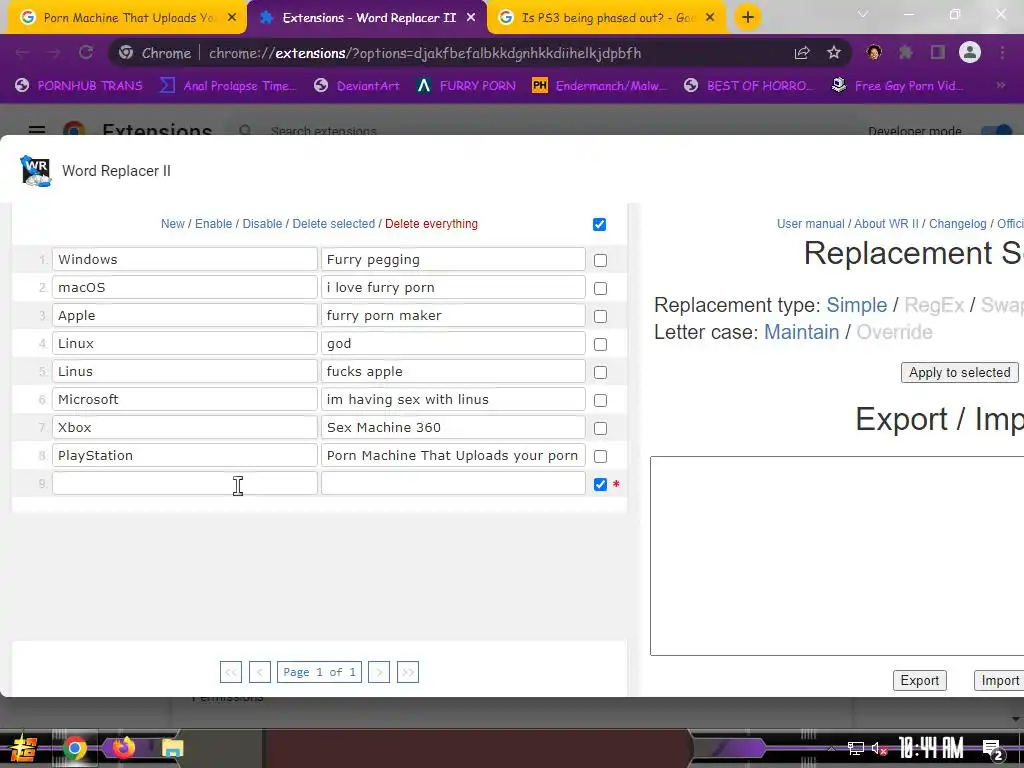Set replacement type to Simple

[x=856, y=305]
